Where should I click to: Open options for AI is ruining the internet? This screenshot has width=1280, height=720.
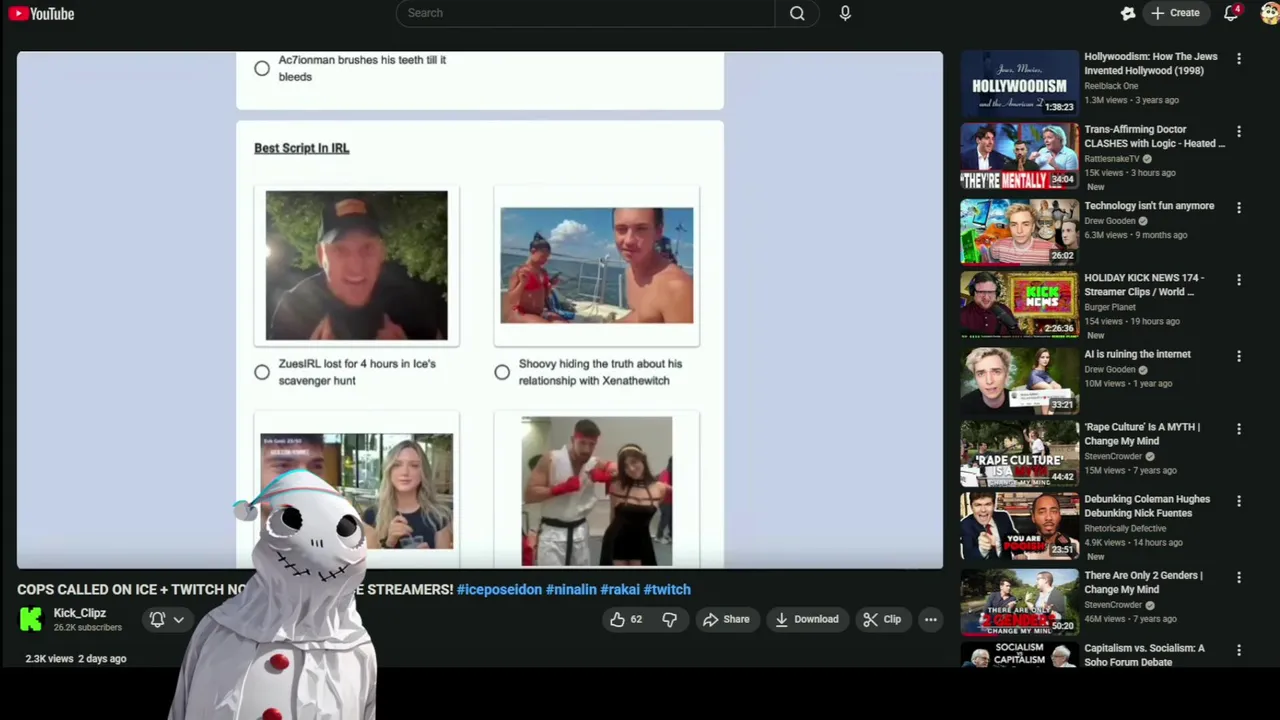point(1239,355)
